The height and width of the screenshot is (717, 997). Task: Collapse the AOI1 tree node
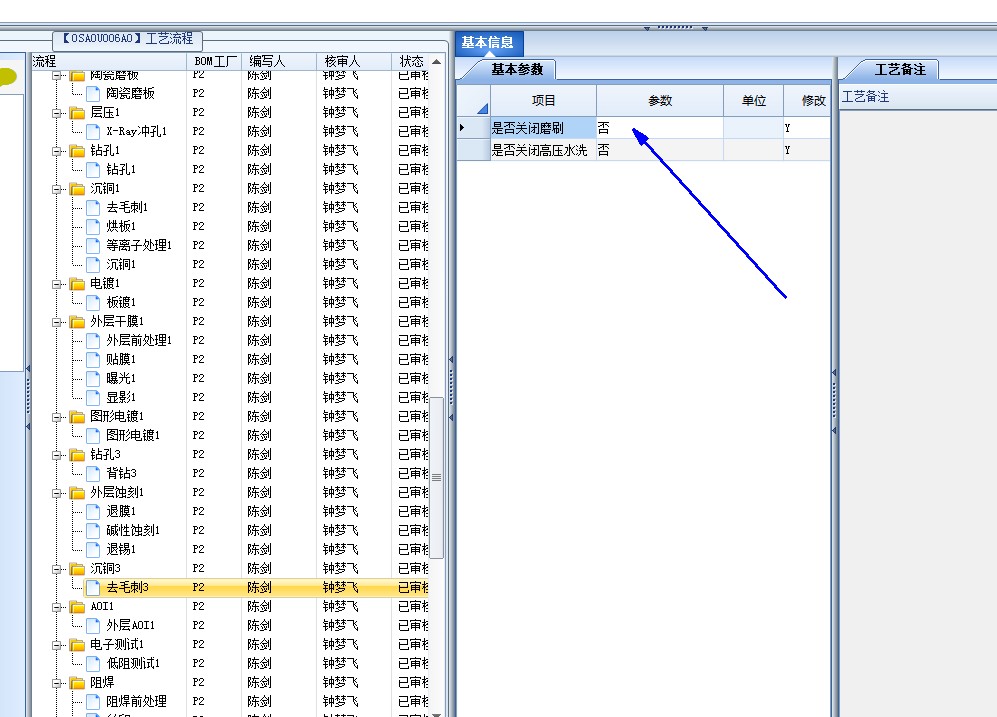pos(57,607)
